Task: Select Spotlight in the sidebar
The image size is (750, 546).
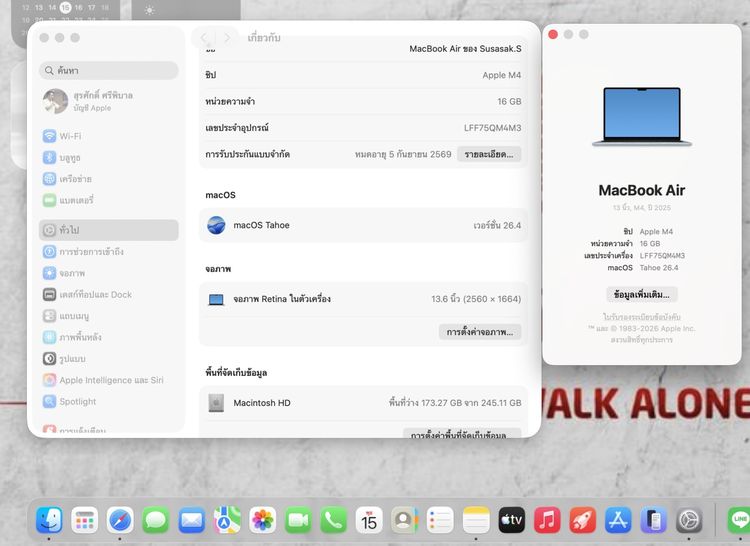Action: [110, 401]
